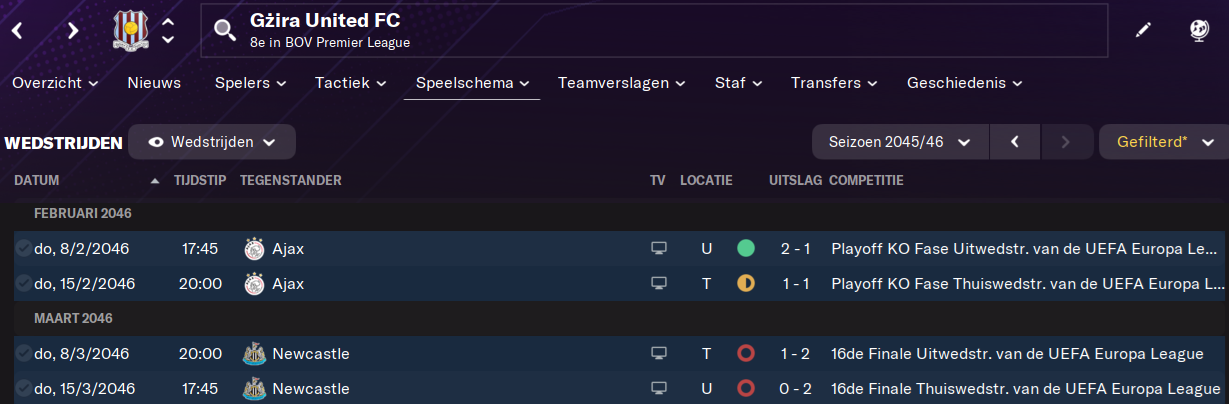Click the green win indicator for 8/2/2046
The image size is (1229, 404).
pyautogui.click(x=746, y=249)
